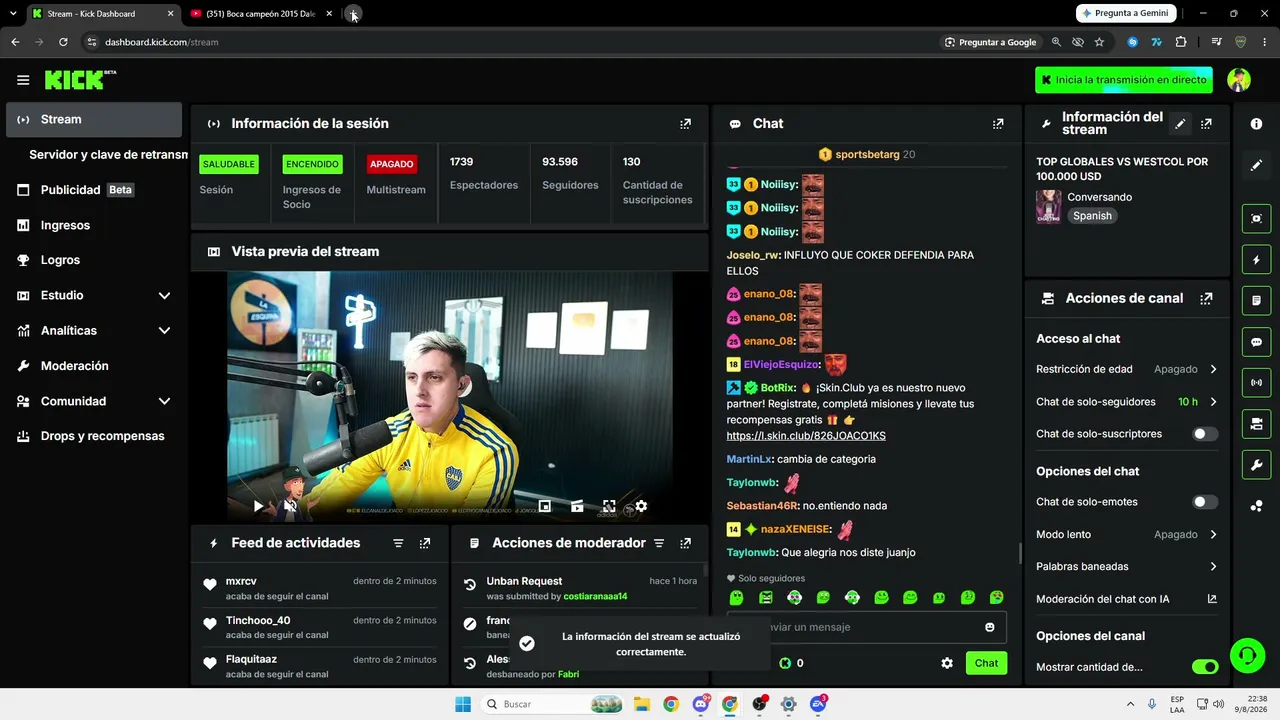The image size is (1280, 720).
Task: Open Drops y recompensas in sidebar
Action: pos(94,436)
